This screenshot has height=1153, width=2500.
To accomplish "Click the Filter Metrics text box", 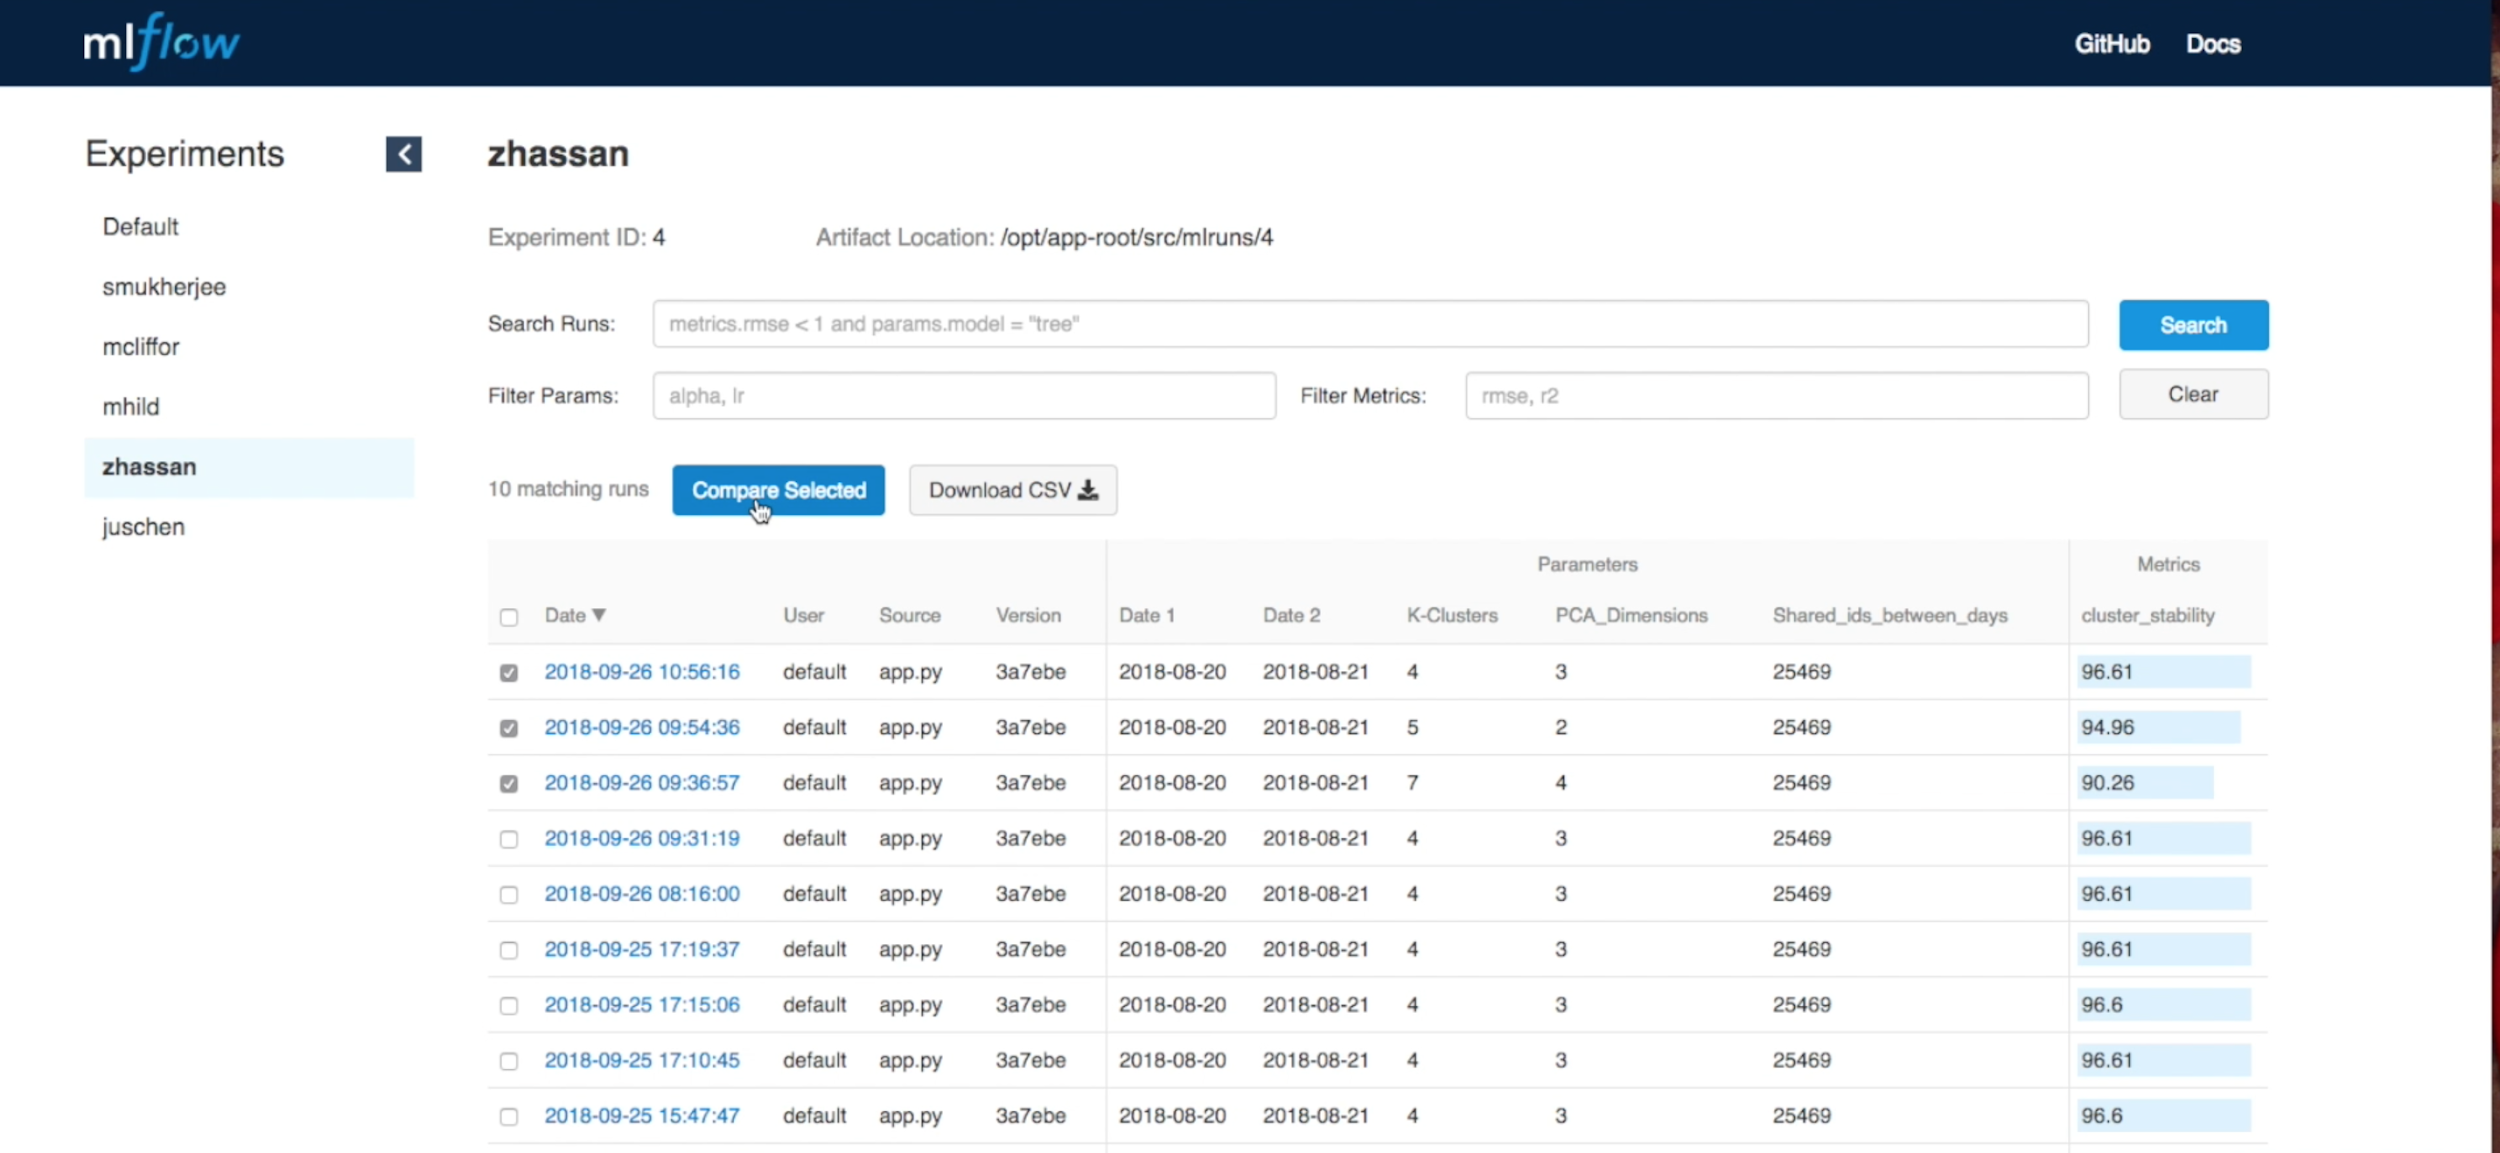I will (1776, 396).
